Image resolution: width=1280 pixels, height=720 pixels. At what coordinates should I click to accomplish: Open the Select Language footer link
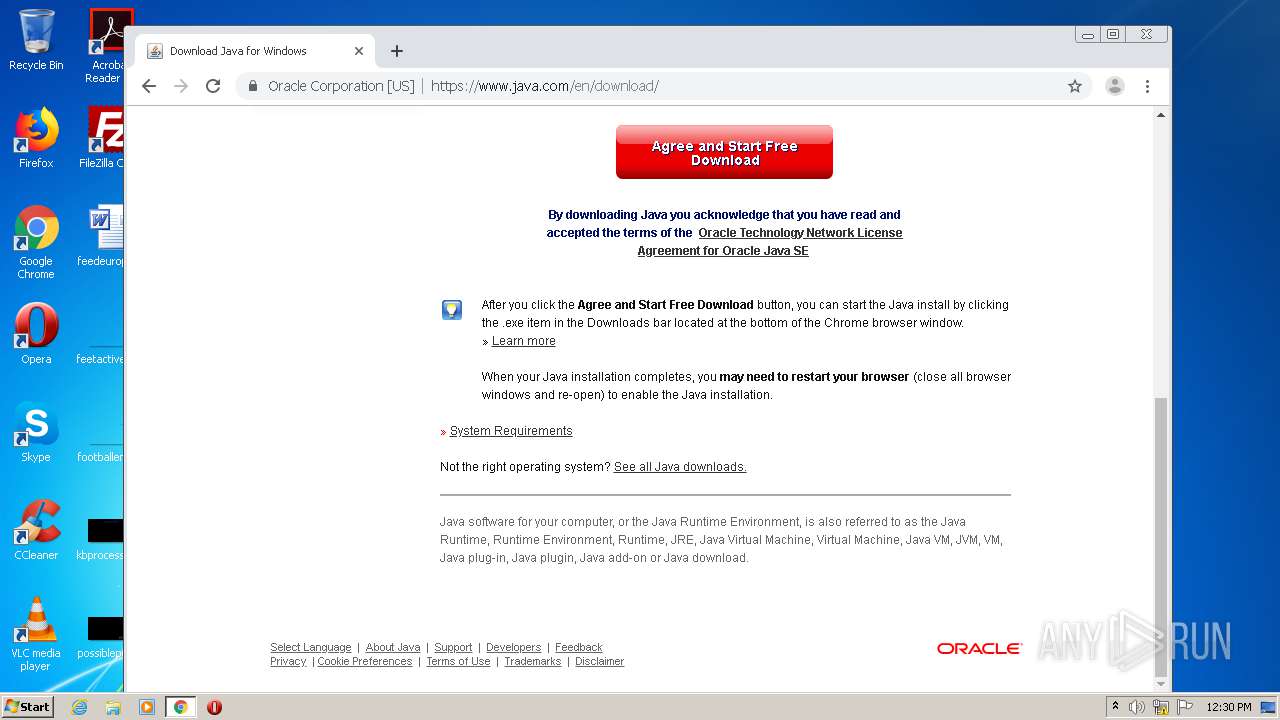[x=311, y=647]
